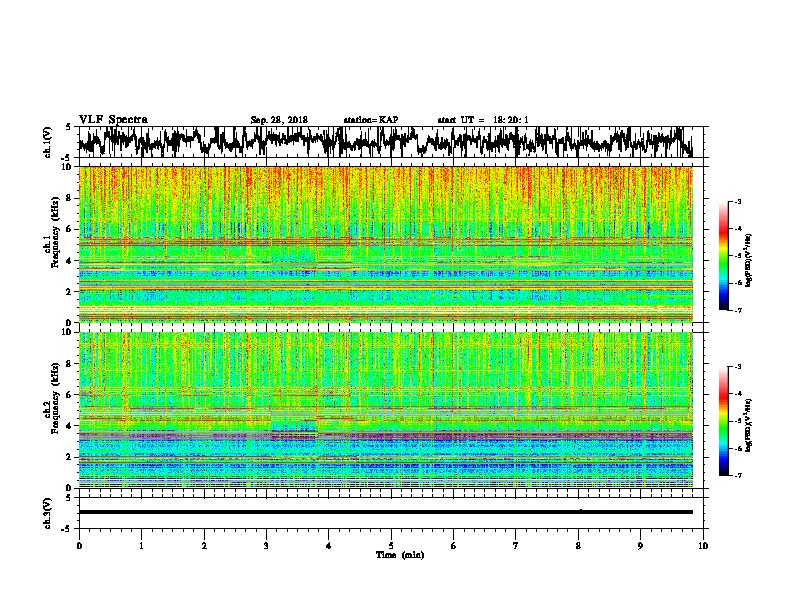Click time axis tick label "6"
792x612 pixels.
coord(454,545)
